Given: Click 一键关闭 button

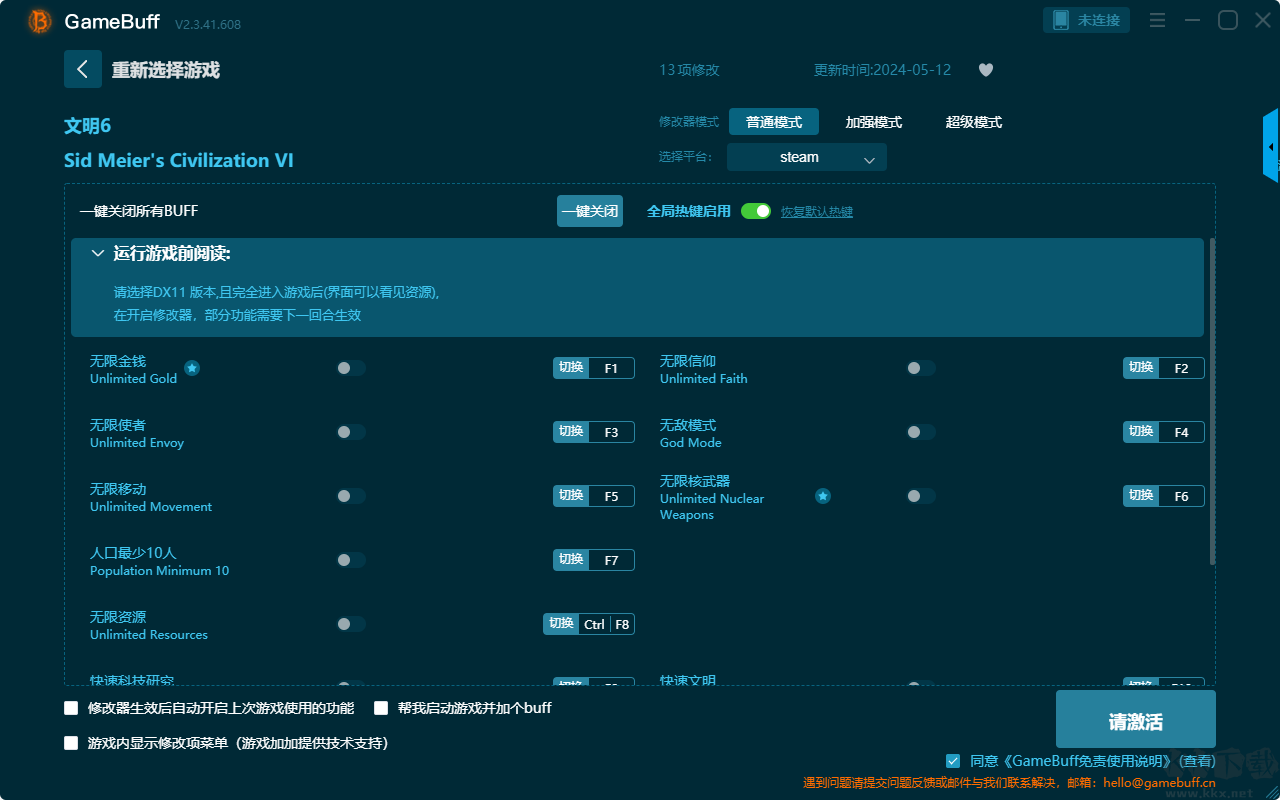Looking at the screenshot, I should click(x=590, y=211).
